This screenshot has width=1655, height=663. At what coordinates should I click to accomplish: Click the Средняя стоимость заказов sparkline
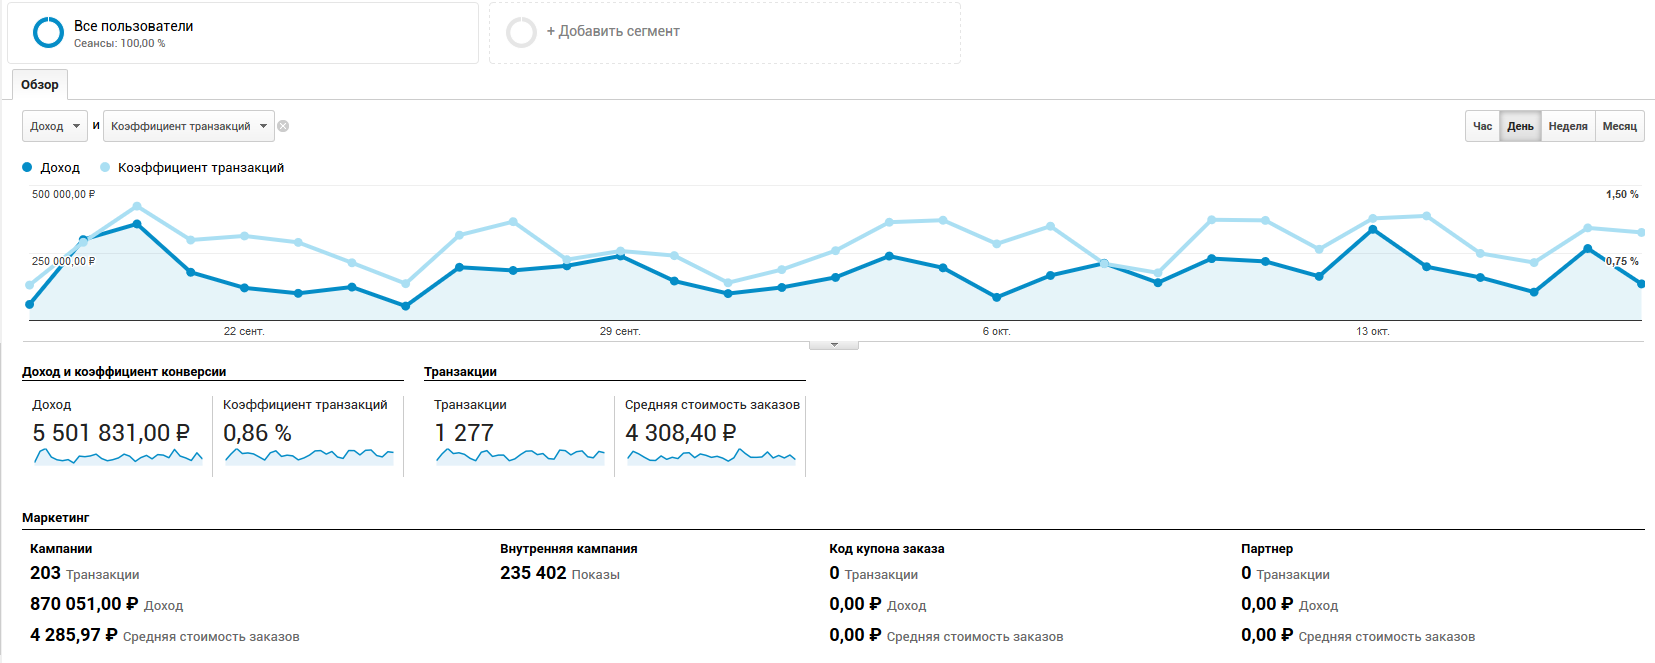[x=711, y=457]
